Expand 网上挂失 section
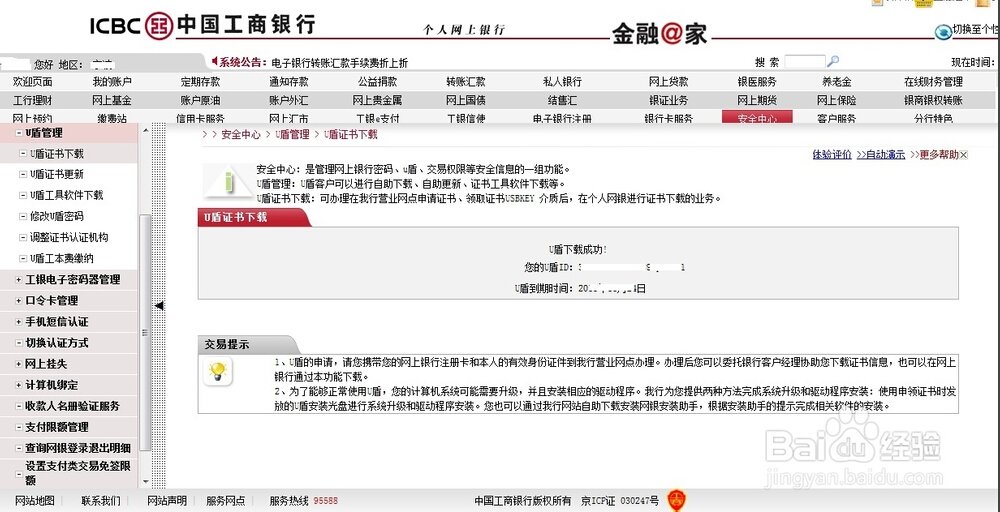1000x512 pixels. pos(18,364)
